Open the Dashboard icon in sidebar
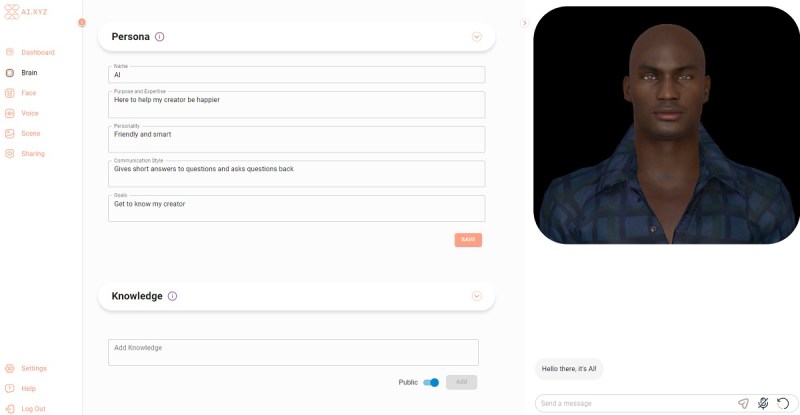 [10, 52]
